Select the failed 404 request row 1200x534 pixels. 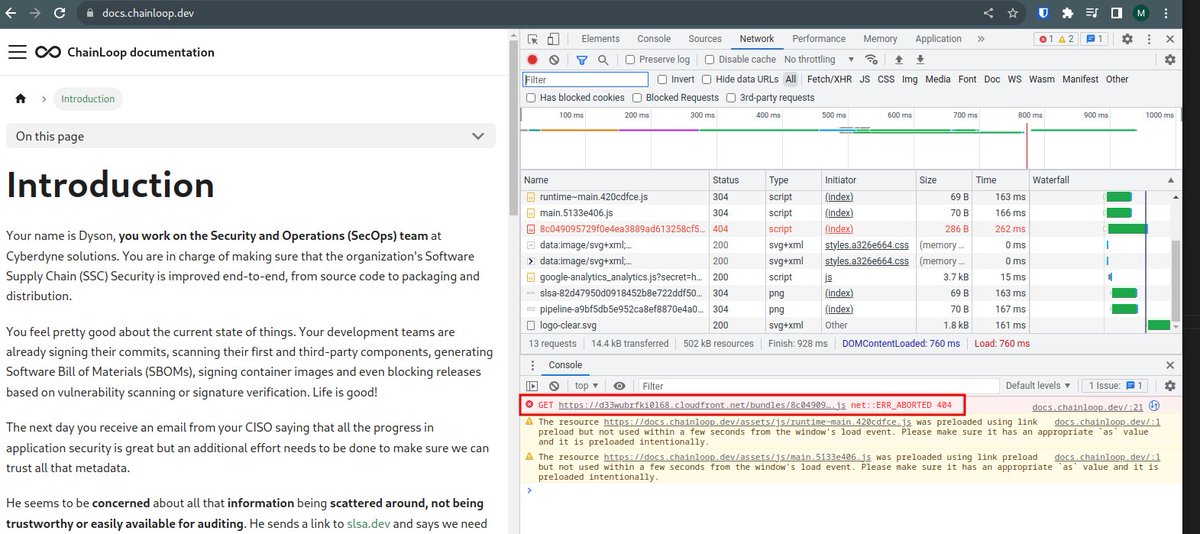848,229
